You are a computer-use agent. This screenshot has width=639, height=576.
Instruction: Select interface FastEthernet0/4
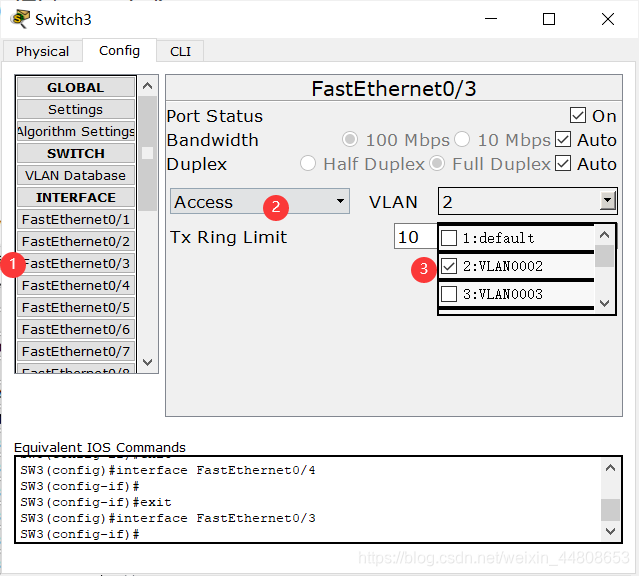[76, 285]
